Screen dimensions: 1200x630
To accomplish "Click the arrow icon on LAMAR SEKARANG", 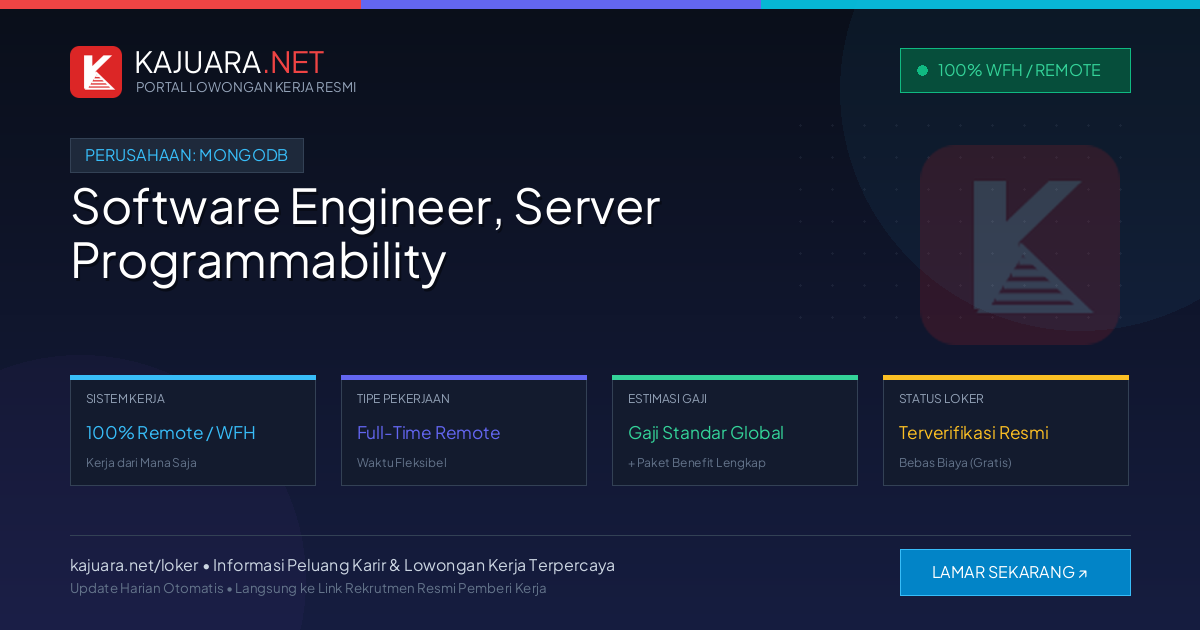I will pyautogui.click(x=1082, y=574).
